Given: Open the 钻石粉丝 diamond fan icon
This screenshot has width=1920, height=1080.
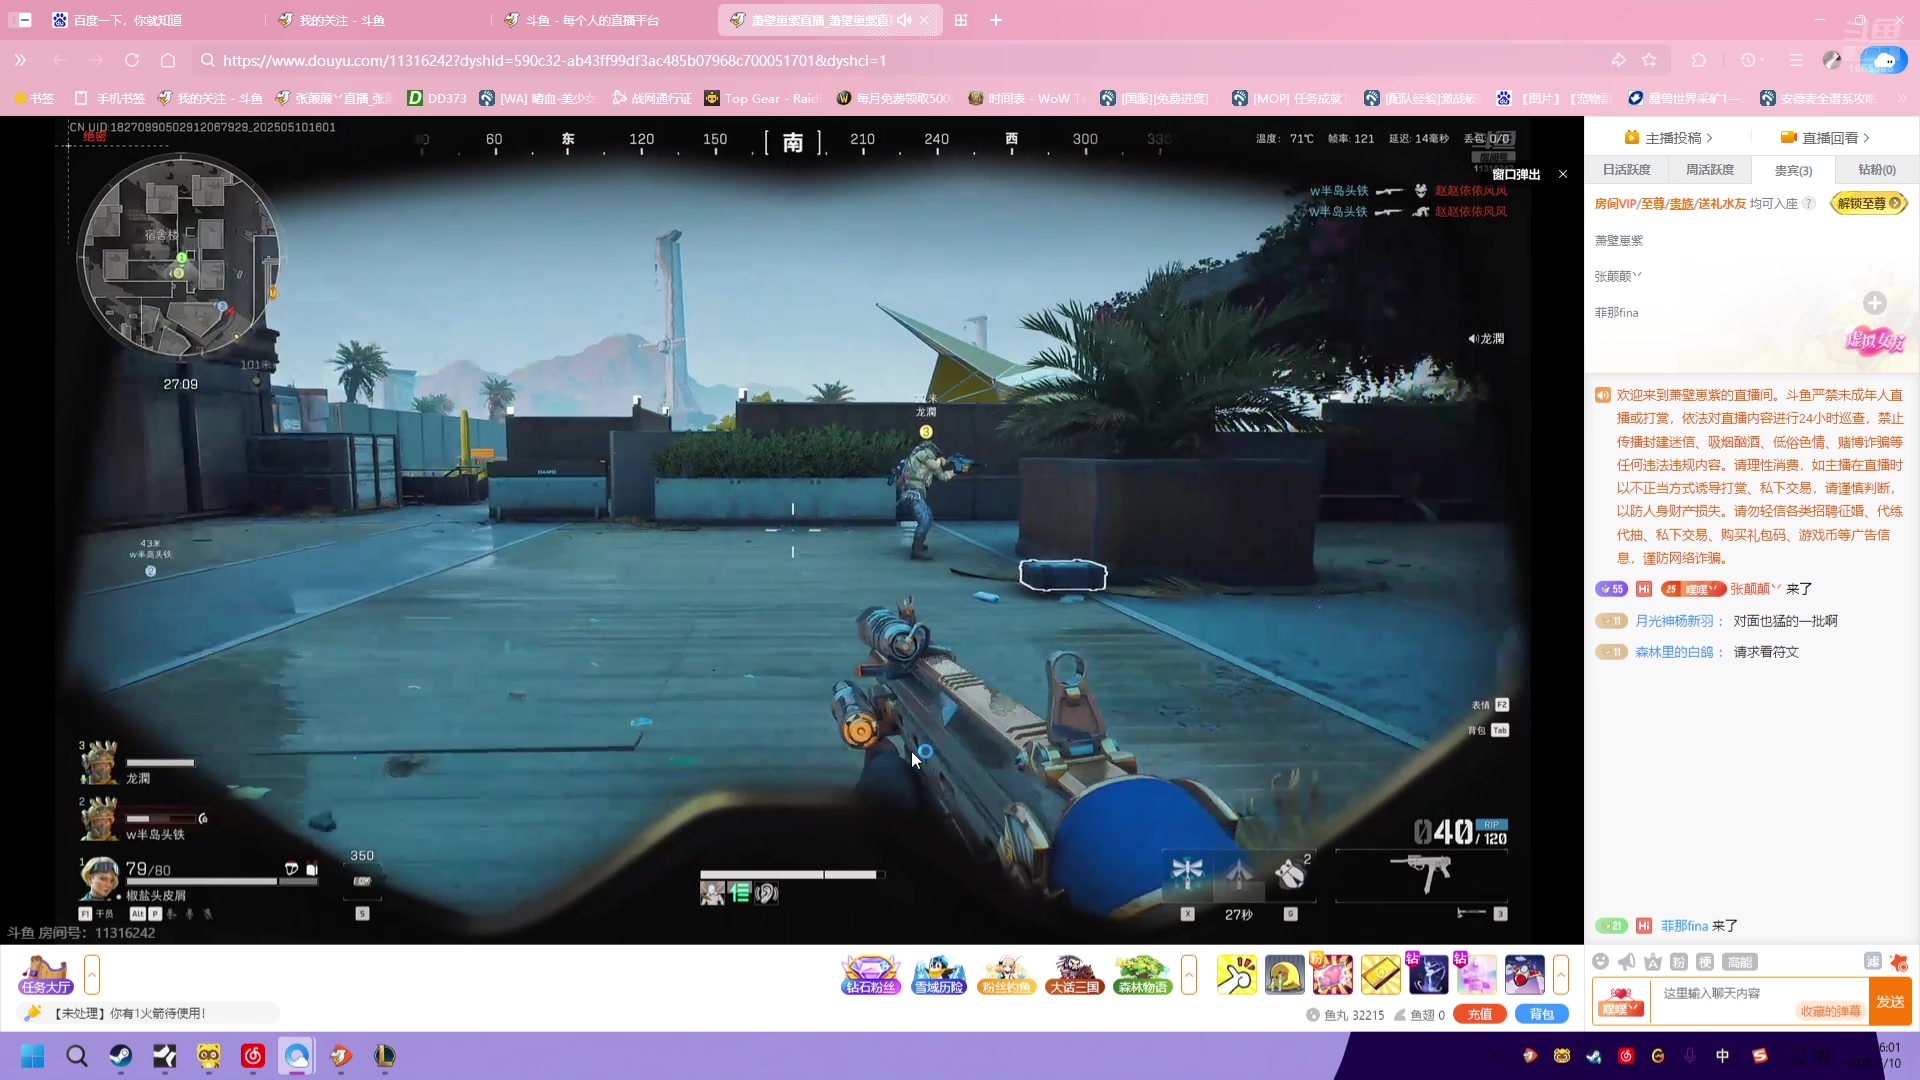Looking at the screenshot, I should (x=870, y=974).
